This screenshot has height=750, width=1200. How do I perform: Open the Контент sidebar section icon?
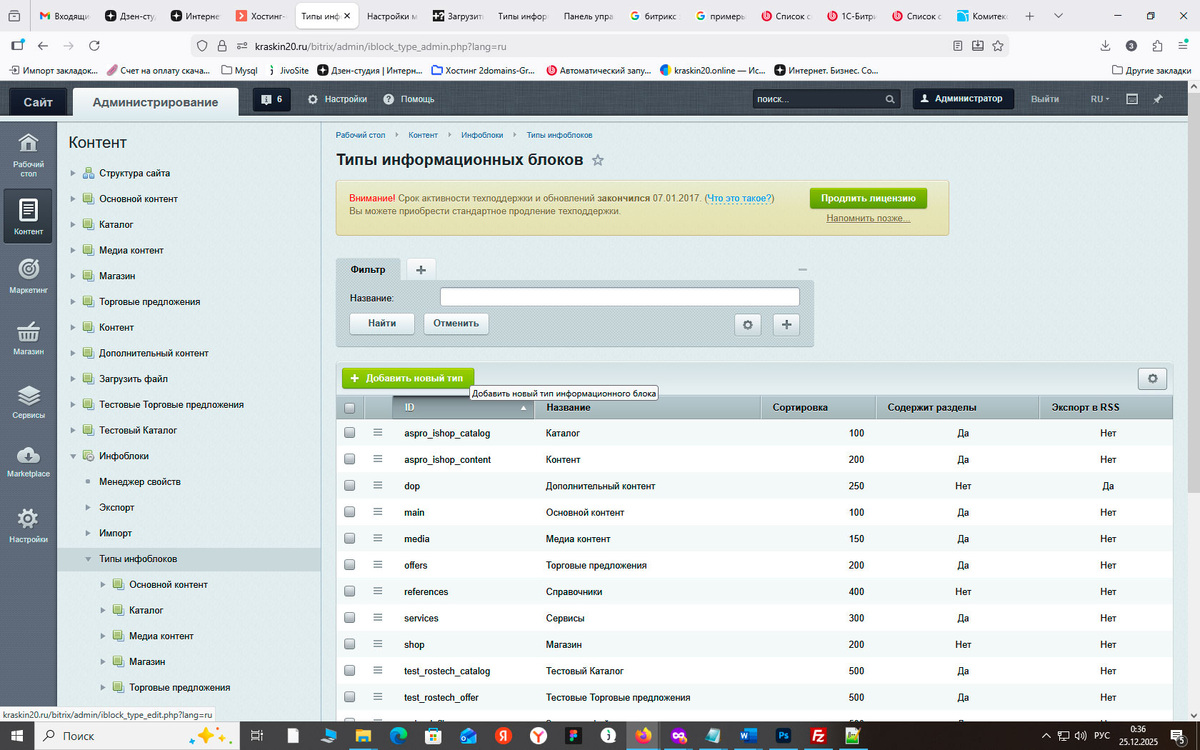click(x=28, y=217)
